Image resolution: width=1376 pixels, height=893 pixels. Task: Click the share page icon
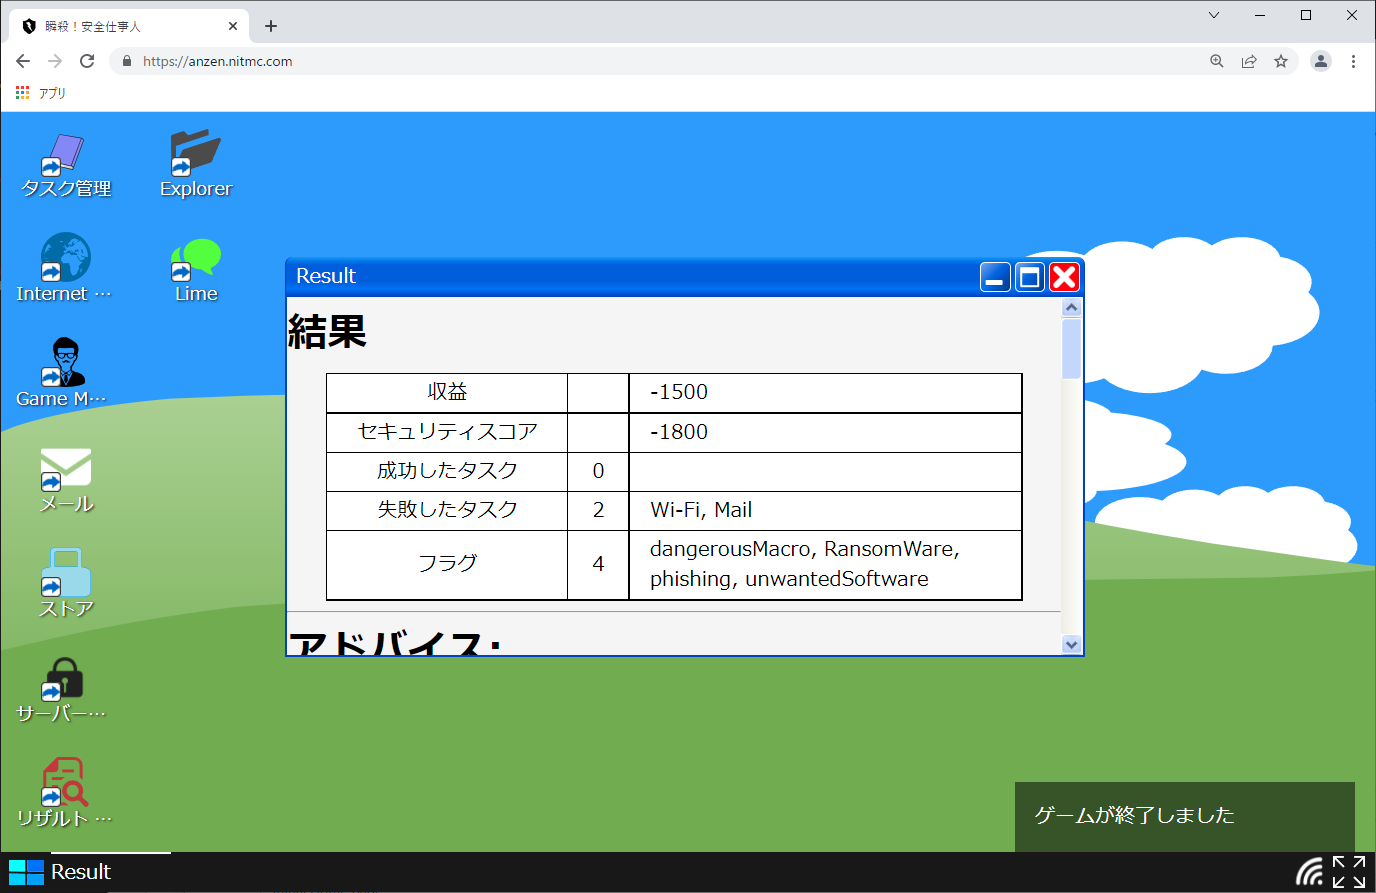point(1249,61)
